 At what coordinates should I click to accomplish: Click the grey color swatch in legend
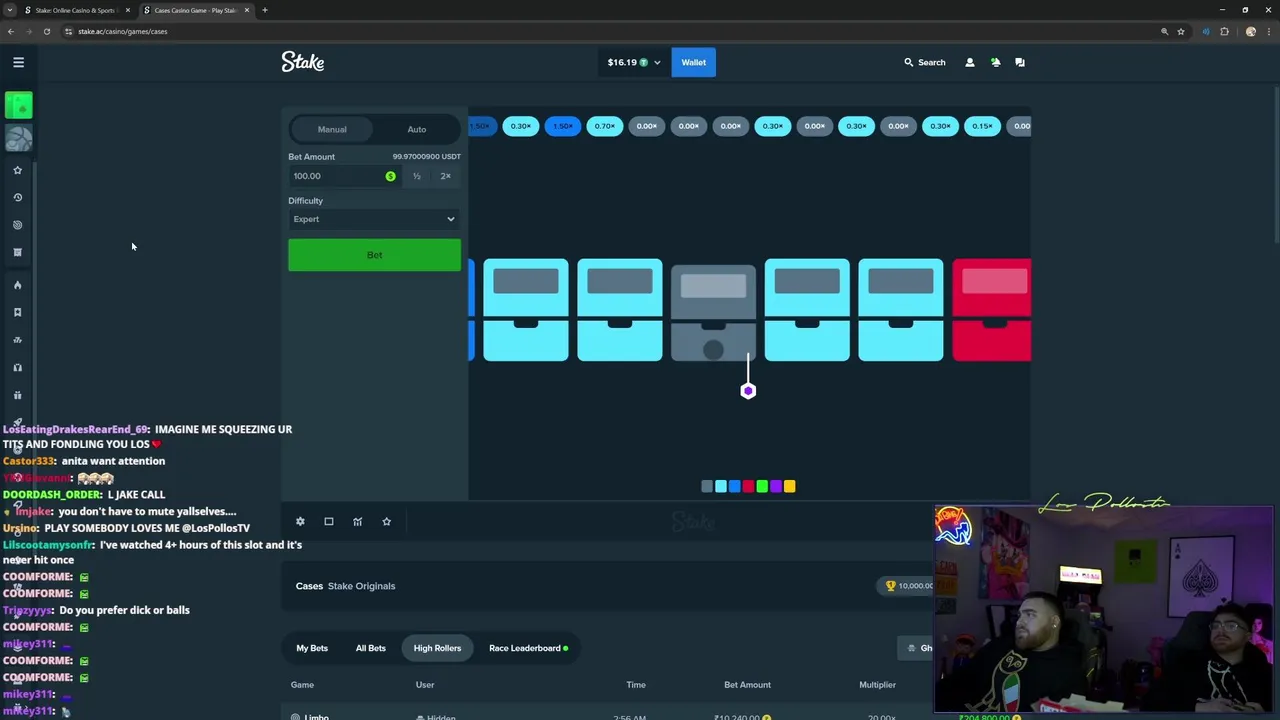coord(707,486)
